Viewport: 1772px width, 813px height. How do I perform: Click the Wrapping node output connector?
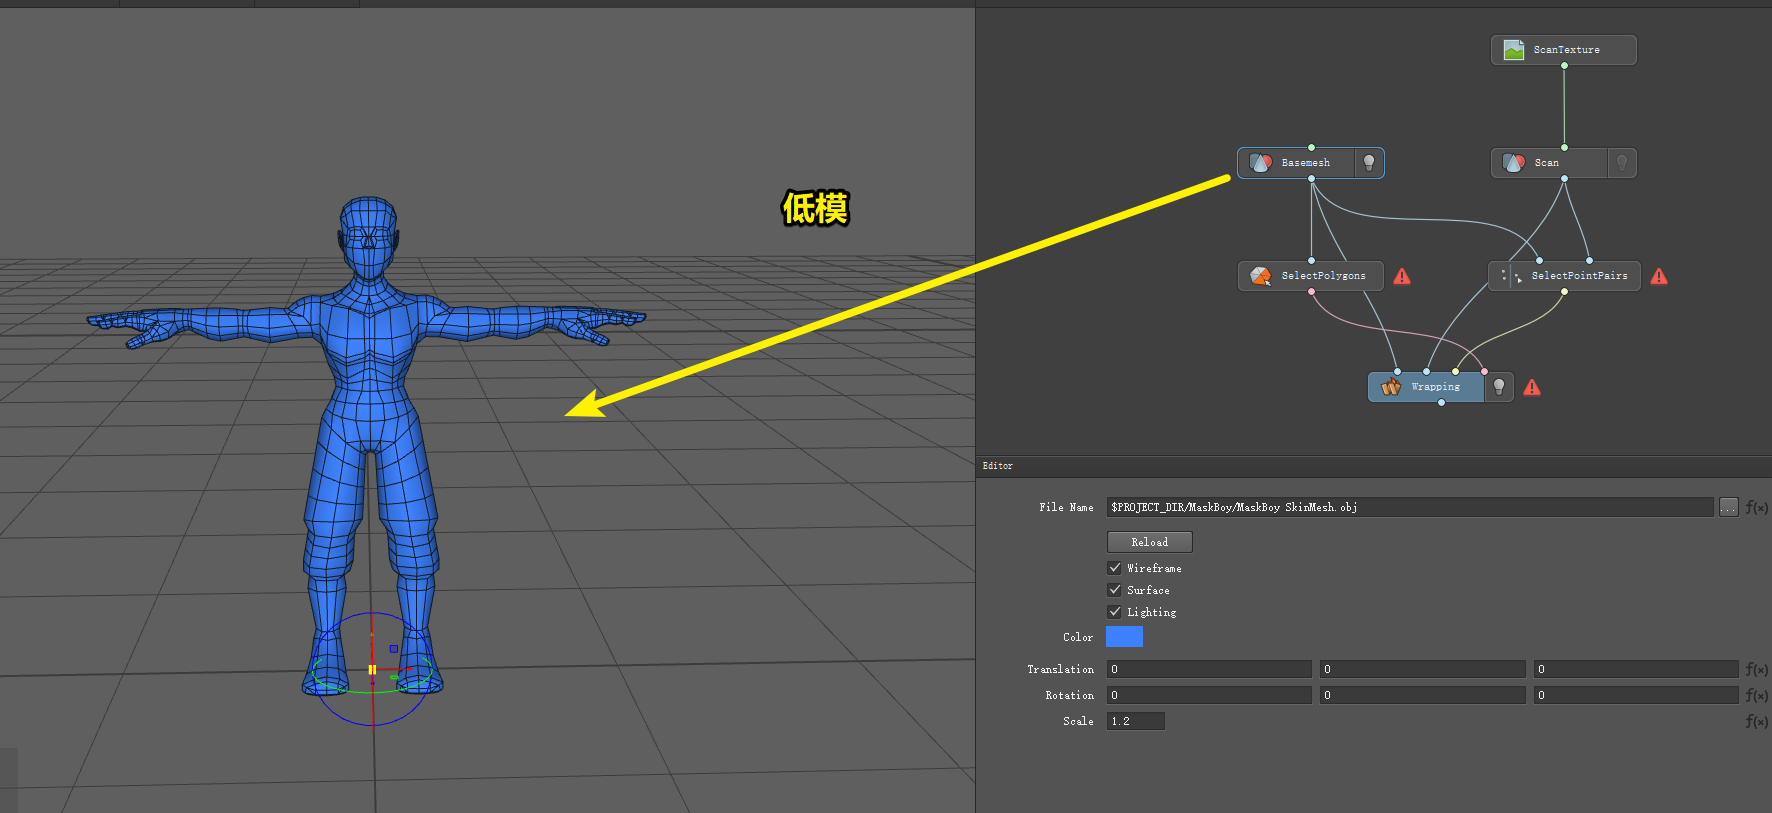(x=1441, y=403)
